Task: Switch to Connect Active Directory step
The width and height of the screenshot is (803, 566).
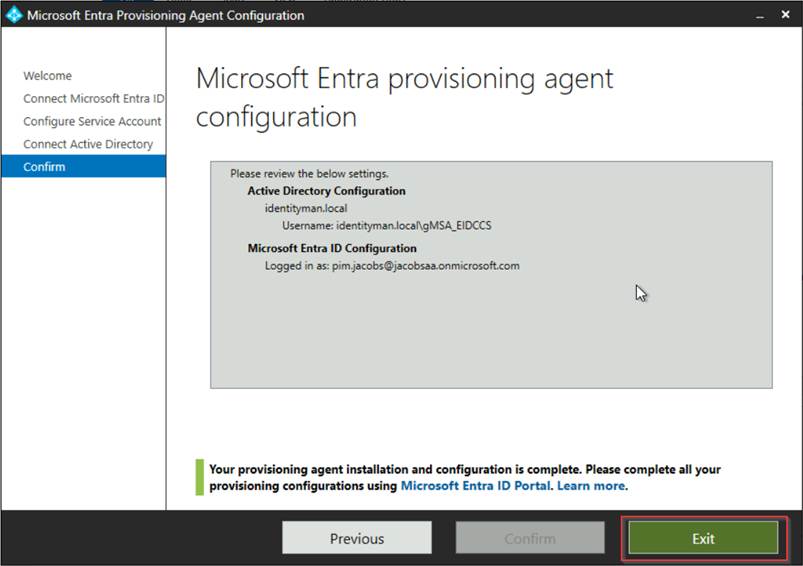Action: (88, 144)
